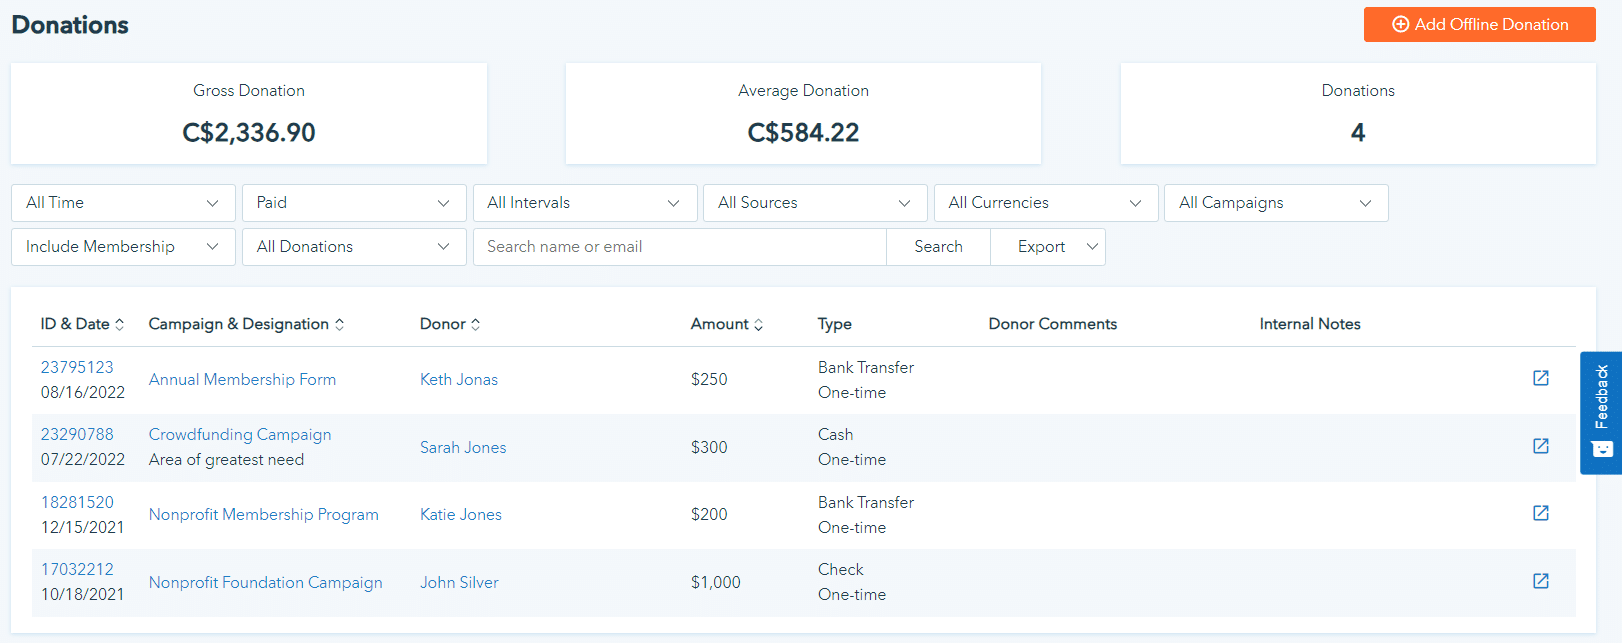Open details icon for Sarah Jones donation
The height and width of the screenshot is (643, 1622).
(x=1540, y=446)
